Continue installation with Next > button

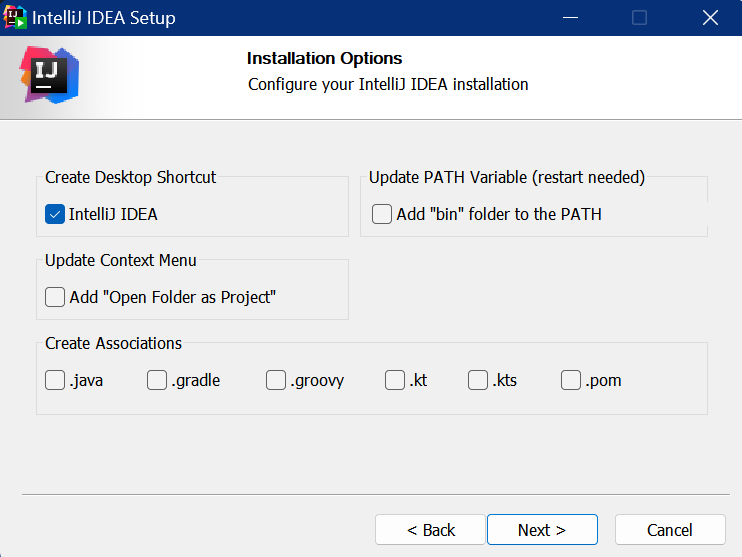pyautogui.click(x=542, y=530)
